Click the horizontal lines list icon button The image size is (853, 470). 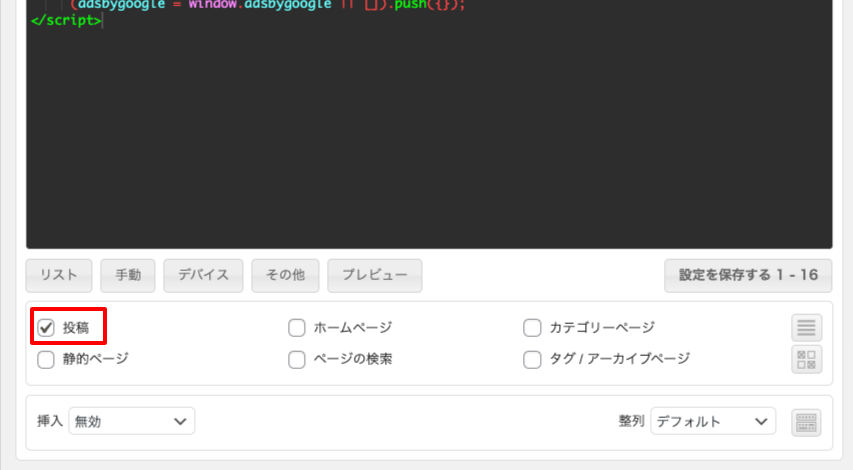807,327
